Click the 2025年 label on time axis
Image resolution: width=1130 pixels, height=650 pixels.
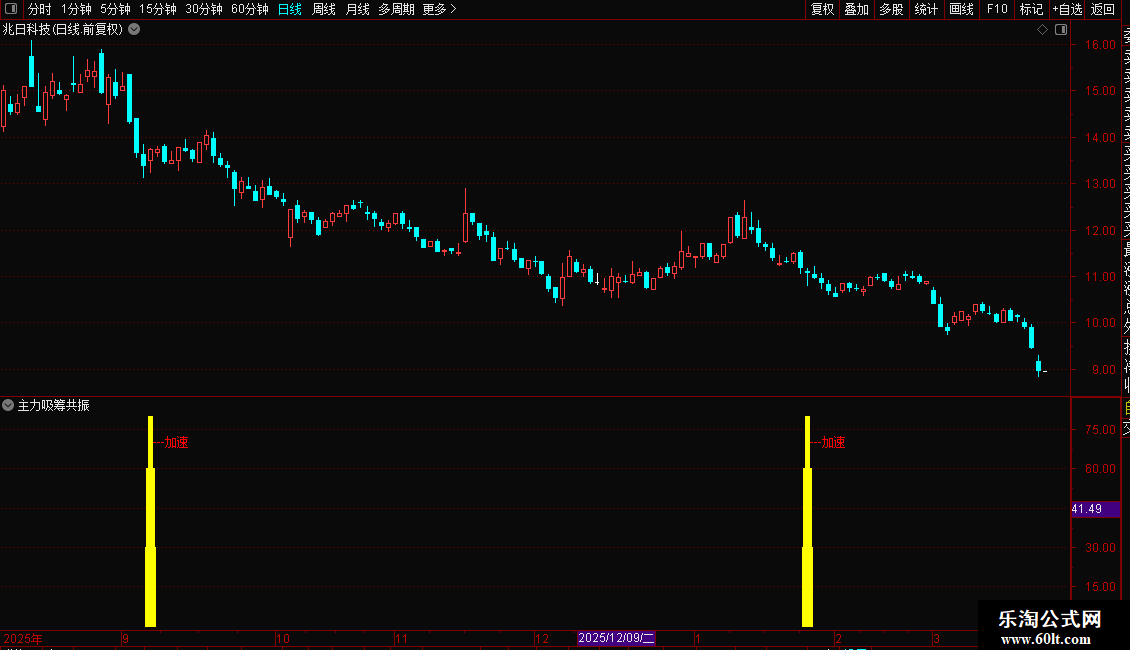click(23, 638)
